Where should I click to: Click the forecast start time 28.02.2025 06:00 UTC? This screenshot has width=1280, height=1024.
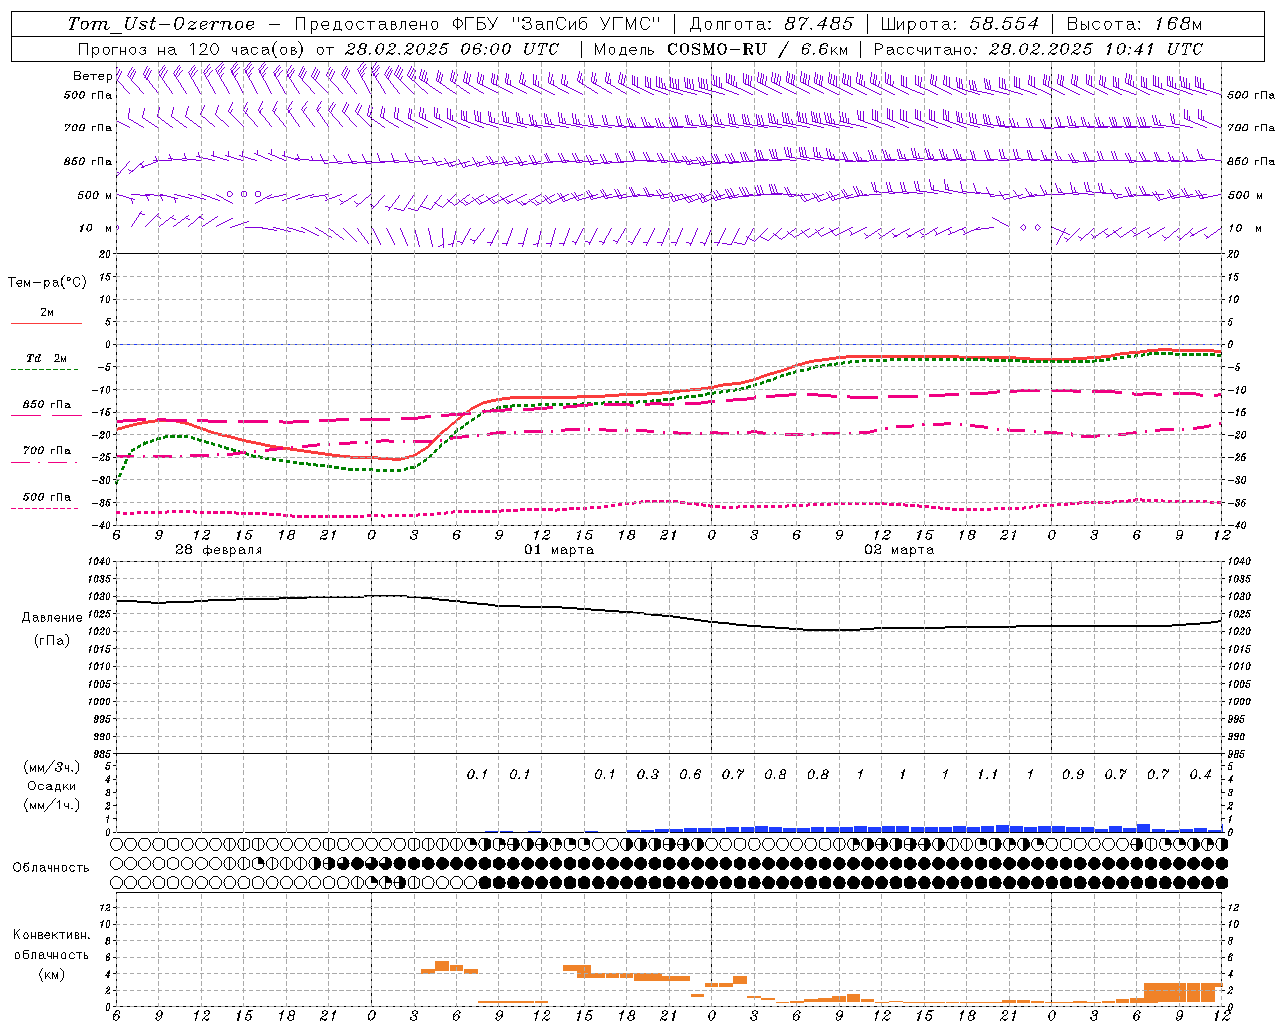pos(452,49)
